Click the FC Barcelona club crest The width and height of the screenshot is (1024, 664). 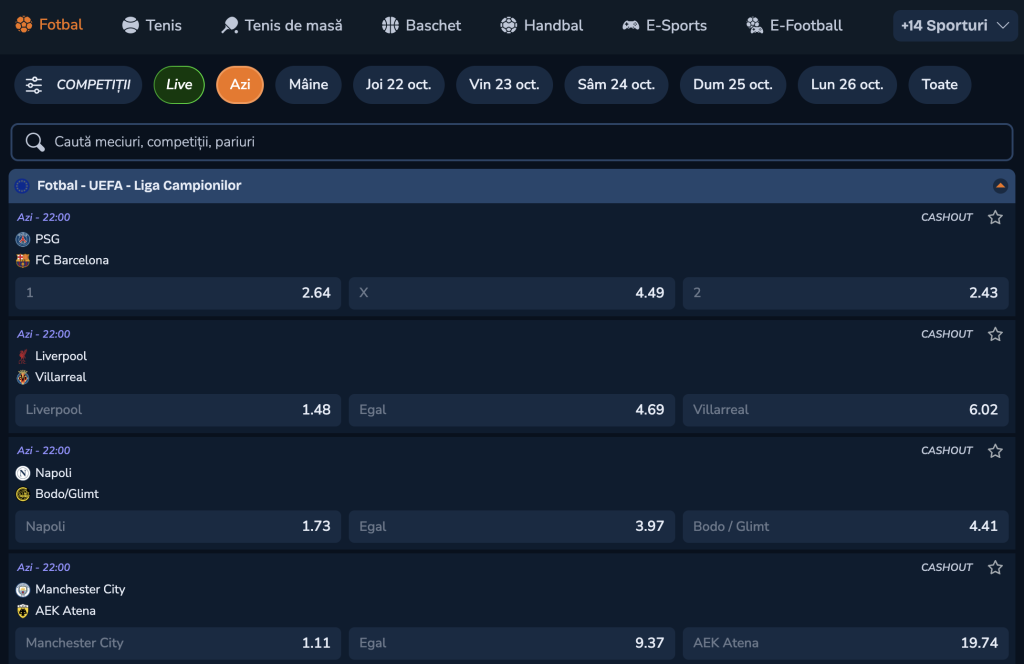coord(23,261)
